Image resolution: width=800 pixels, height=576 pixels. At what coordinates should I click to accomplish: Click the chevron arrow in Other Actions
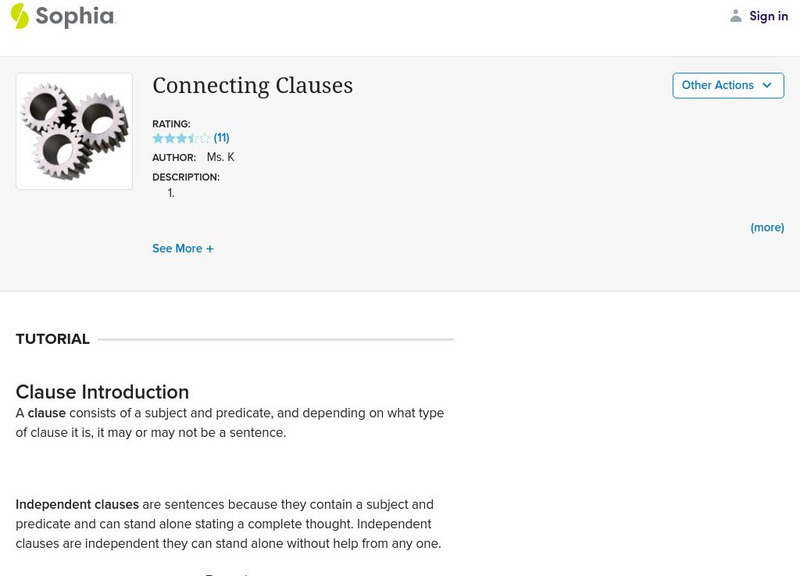click(x=767, y=86)
